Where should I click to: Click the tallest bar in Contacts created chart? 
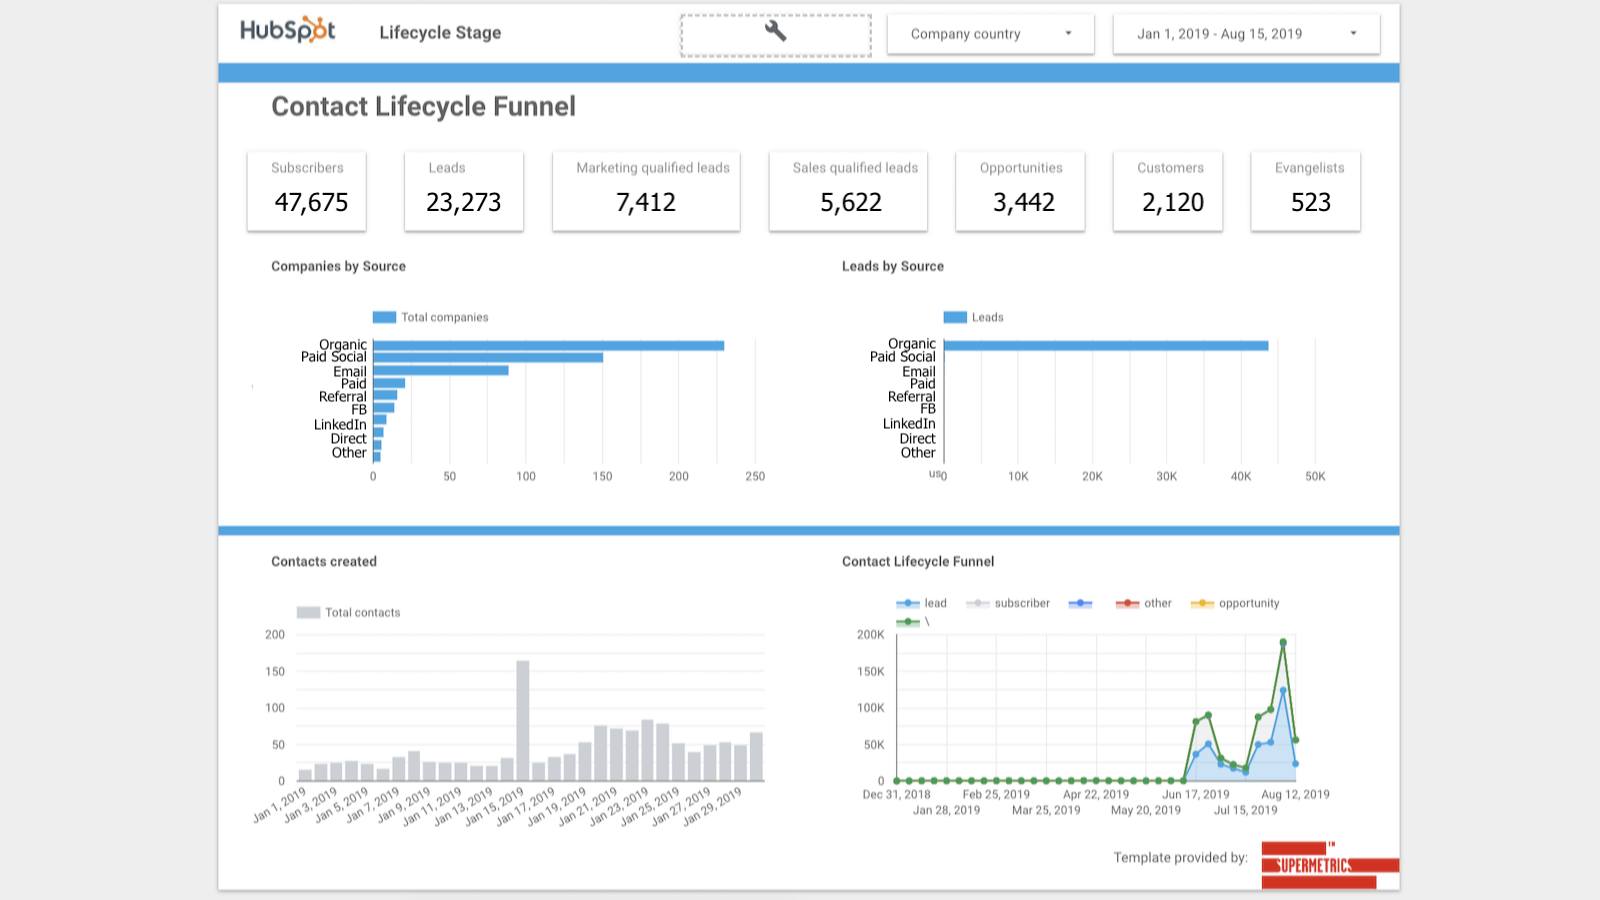(523, 720)
